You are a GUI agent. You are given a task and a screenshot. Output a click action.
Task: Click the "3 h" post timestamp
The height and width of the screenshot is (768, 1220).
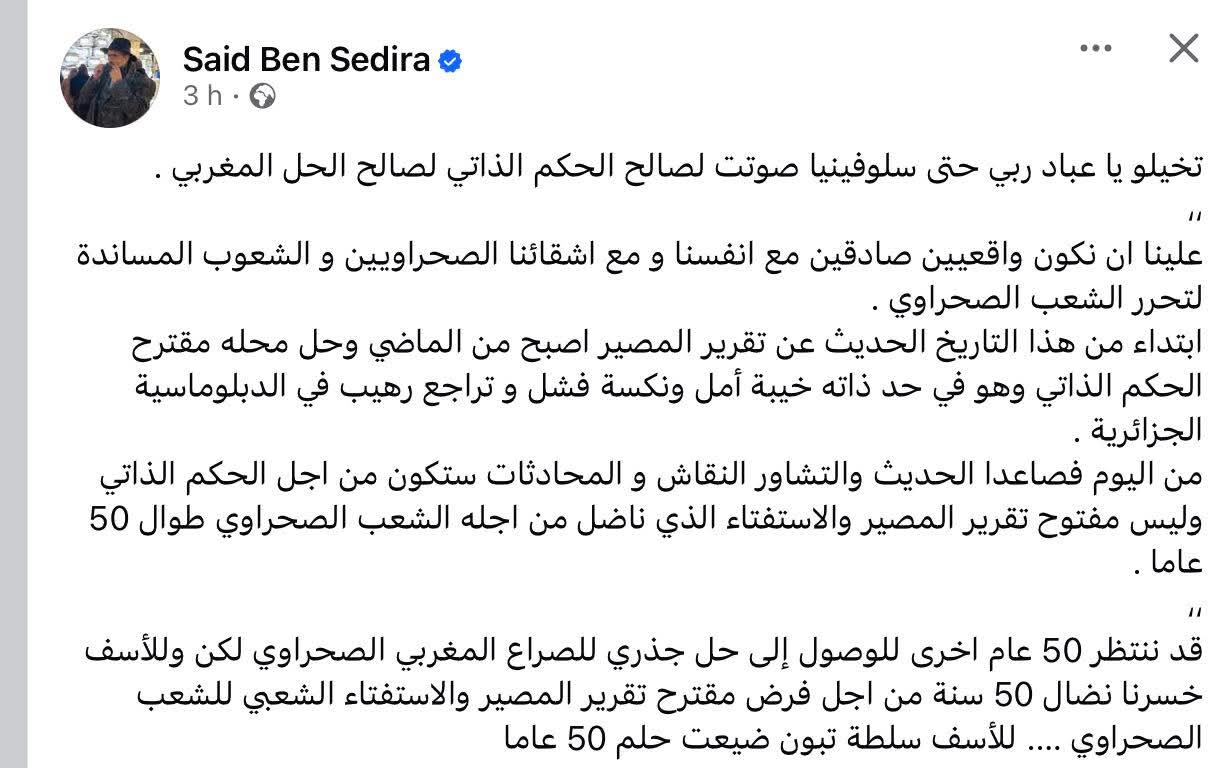pyautogui.click(x=201, y=96)
